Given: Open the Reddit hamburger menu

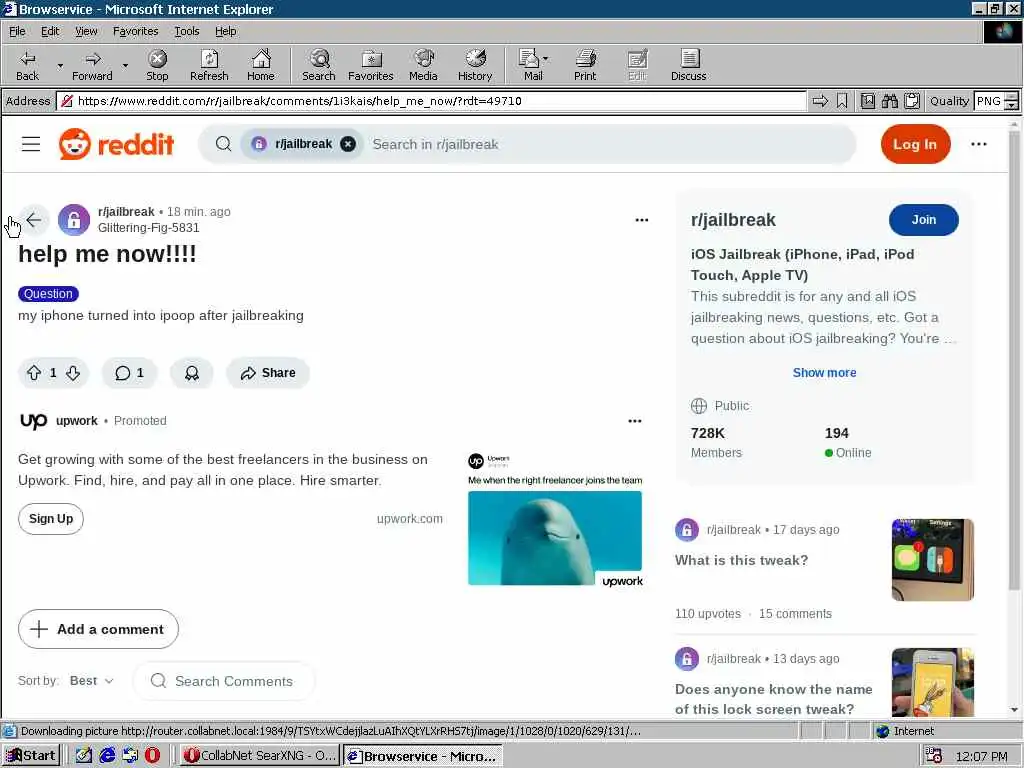Looking at the screenshot, I should point(31,144).
